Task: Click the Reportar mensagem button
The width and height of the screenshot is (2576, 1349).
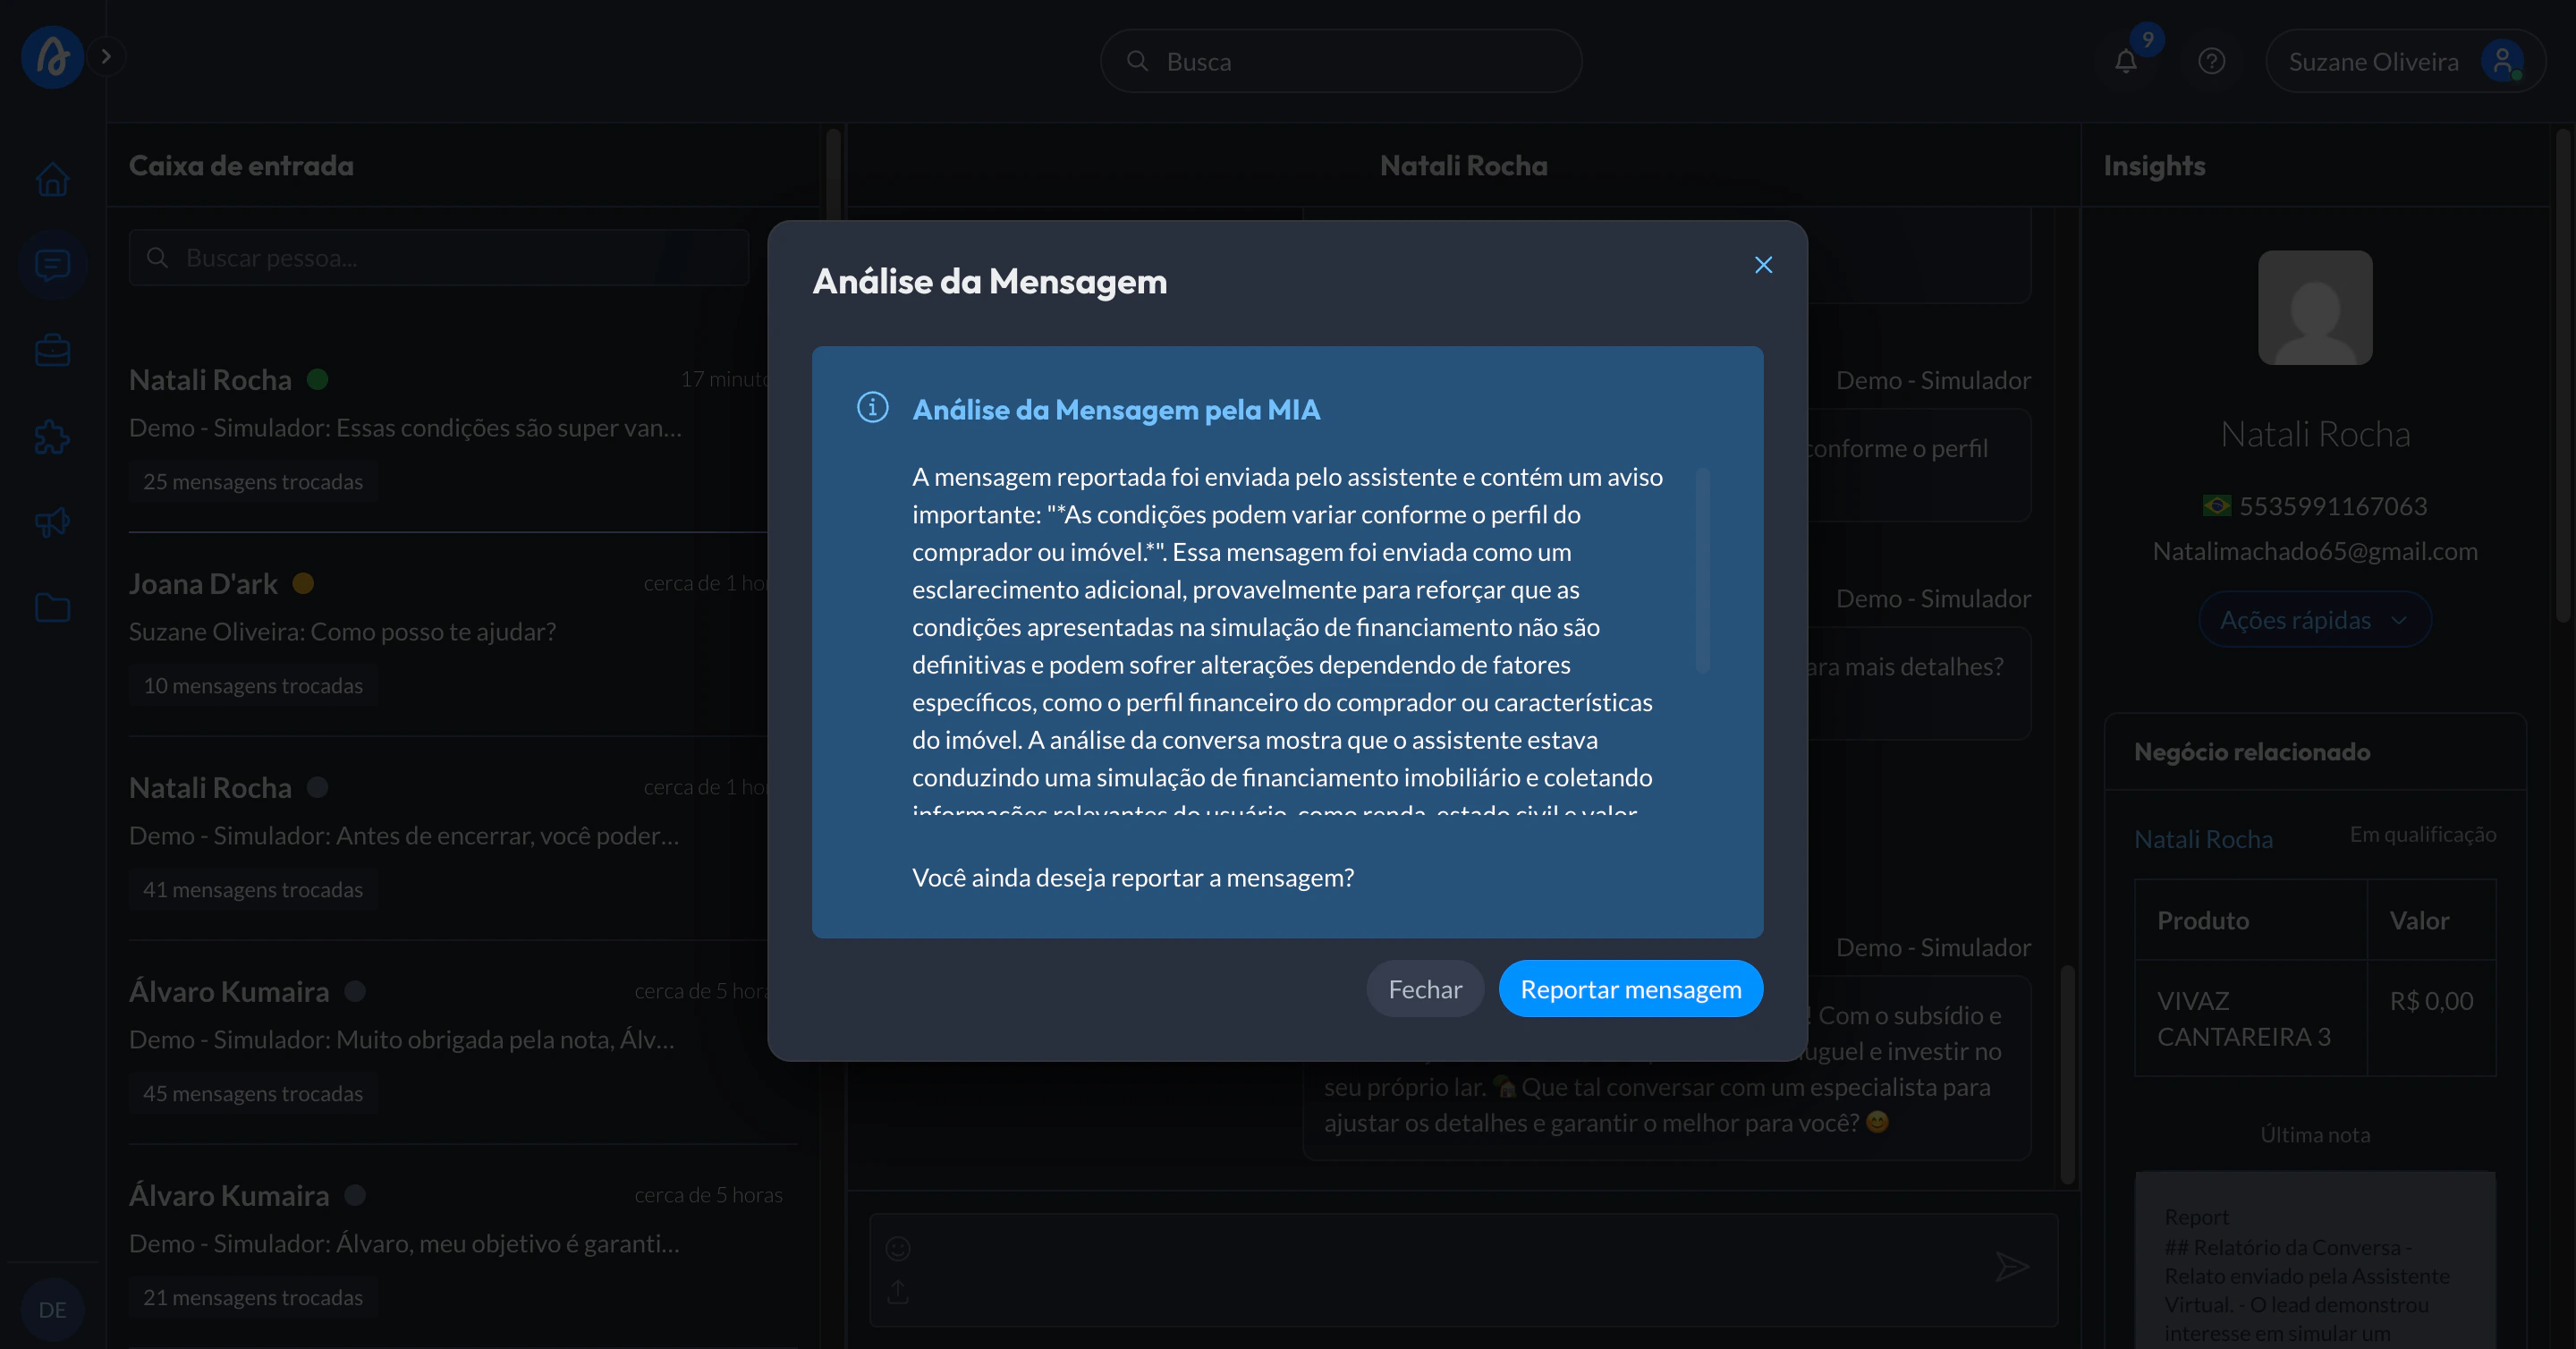Action: click(1630, 989)
